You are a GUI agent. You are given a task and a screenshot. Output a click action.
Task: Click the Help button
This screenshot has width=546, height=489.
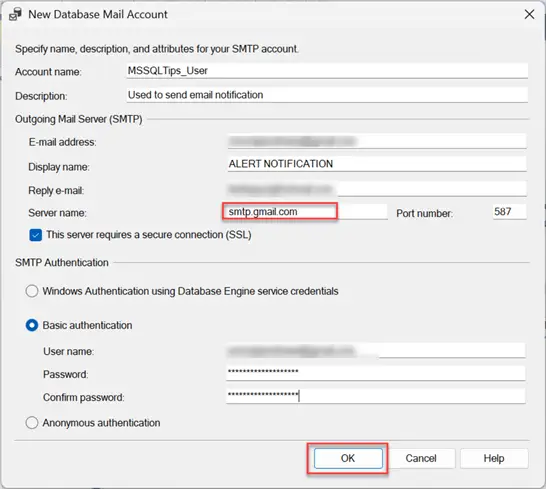click(494, 458)
